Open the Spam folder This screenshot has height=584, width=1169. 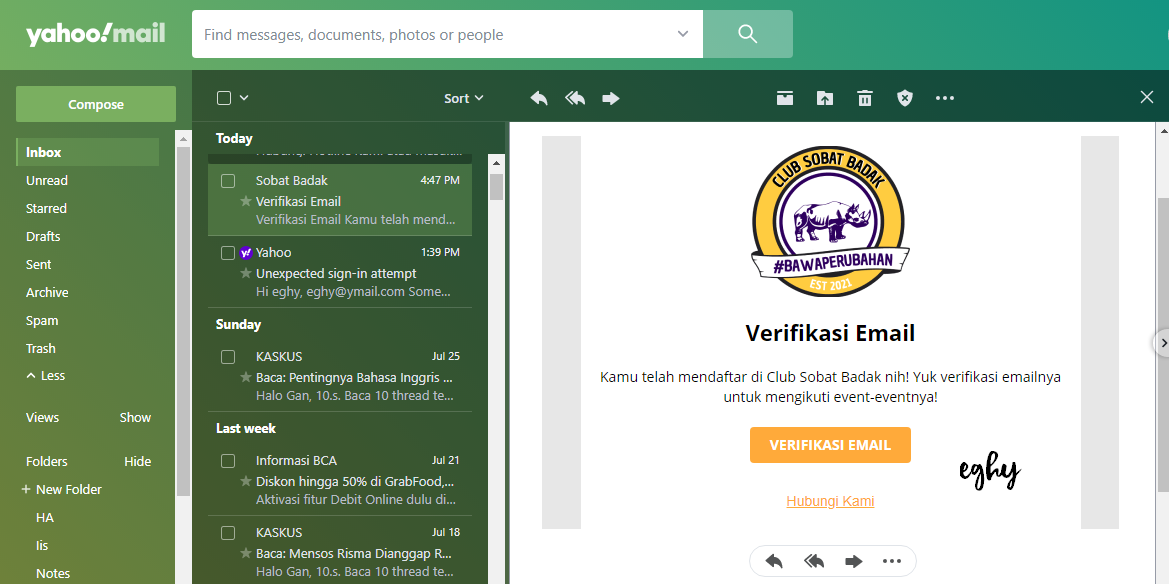click(x=42, y=321)
